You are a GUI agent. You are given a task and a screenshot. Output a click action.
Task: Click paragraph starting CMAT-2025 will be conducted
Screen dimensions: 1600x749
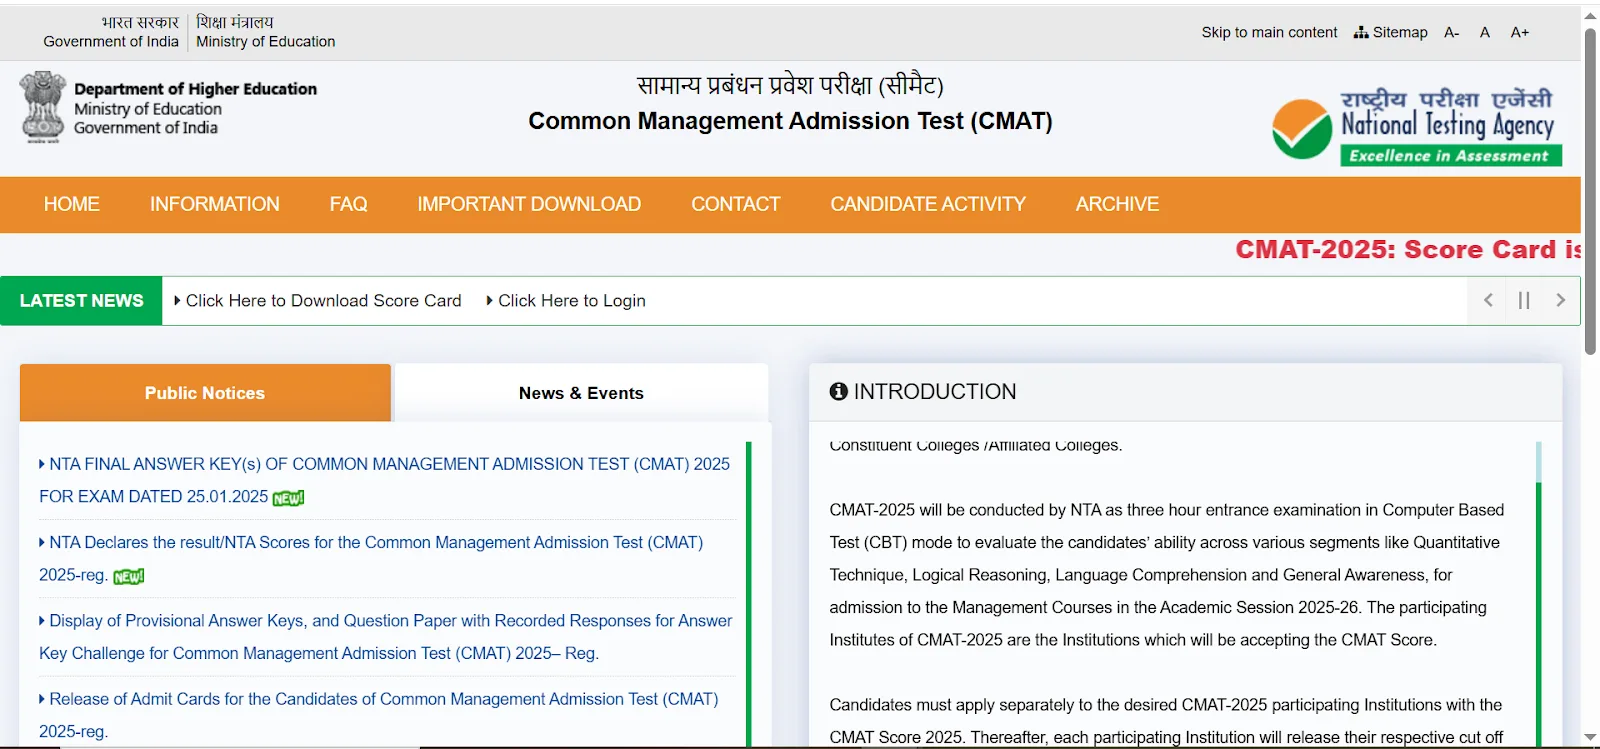point(1167,575)
